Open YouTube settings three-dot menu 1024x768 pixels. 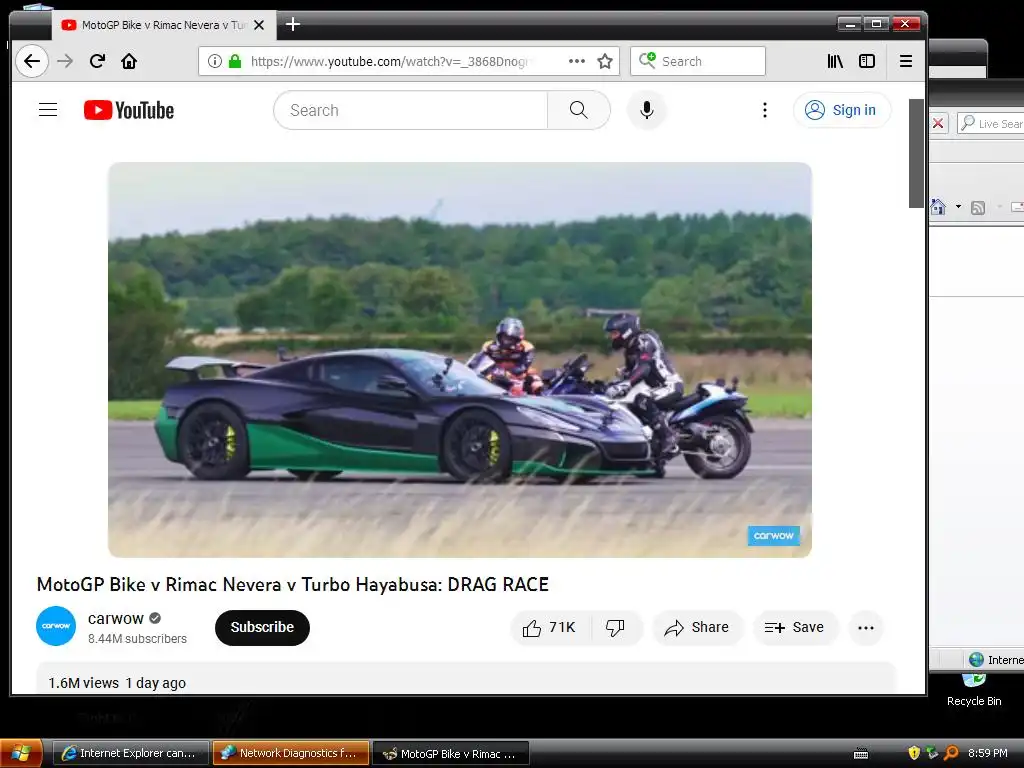coord(765,110)
